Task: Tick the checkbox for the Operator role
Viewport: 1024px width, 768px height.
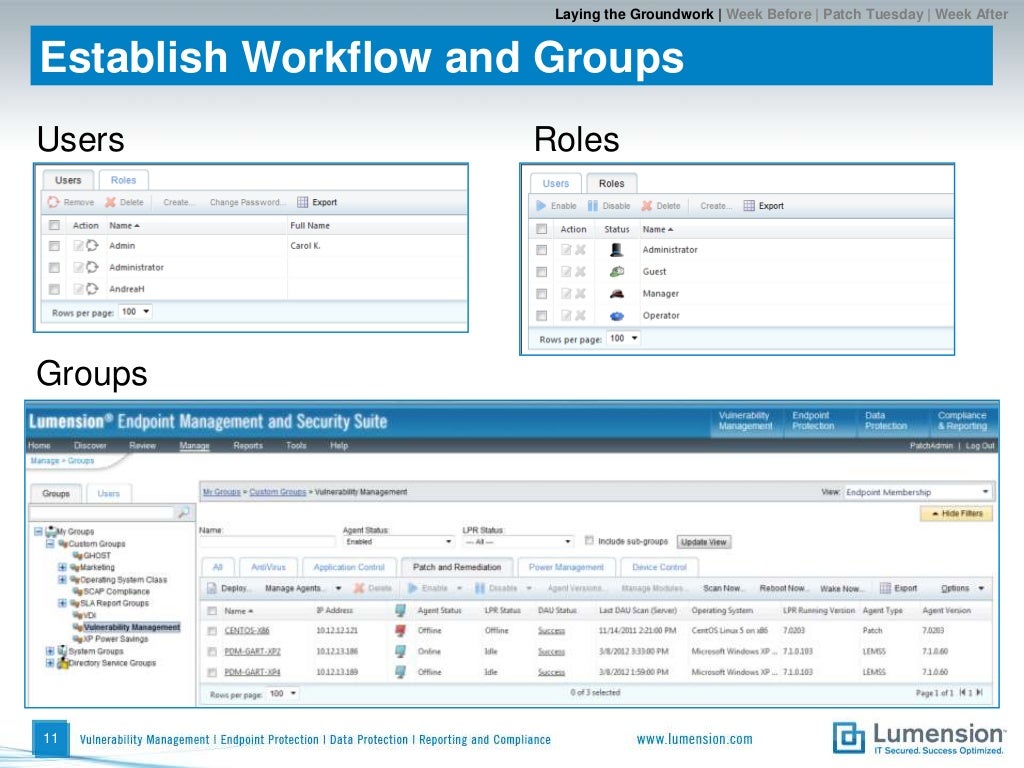Action: pyautogui.click(x=541, y=316)
